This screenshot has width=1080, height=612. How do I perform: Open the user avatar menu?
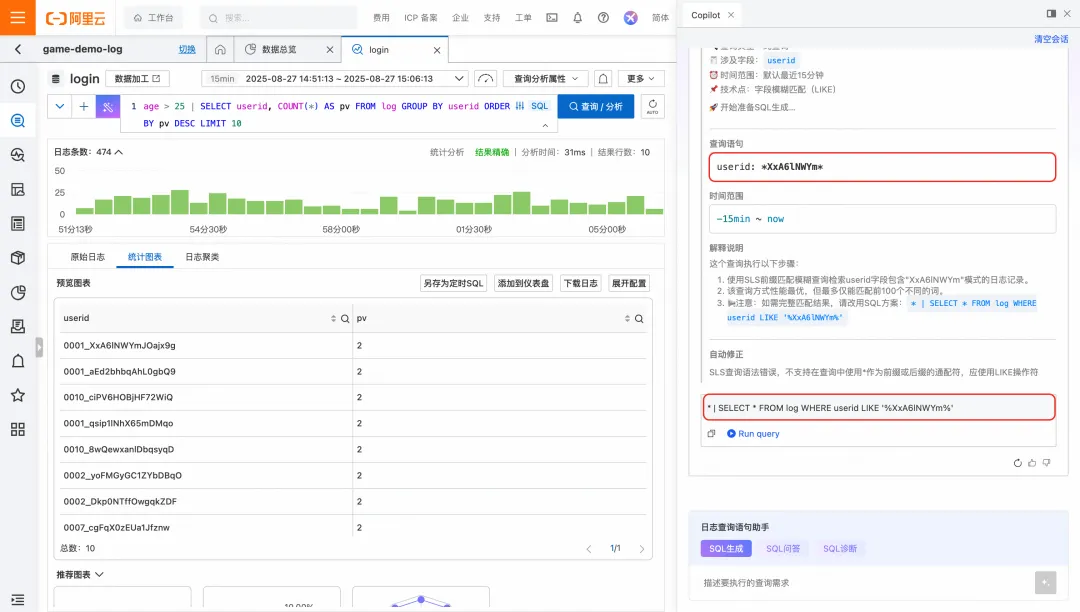tap(630, 18)
